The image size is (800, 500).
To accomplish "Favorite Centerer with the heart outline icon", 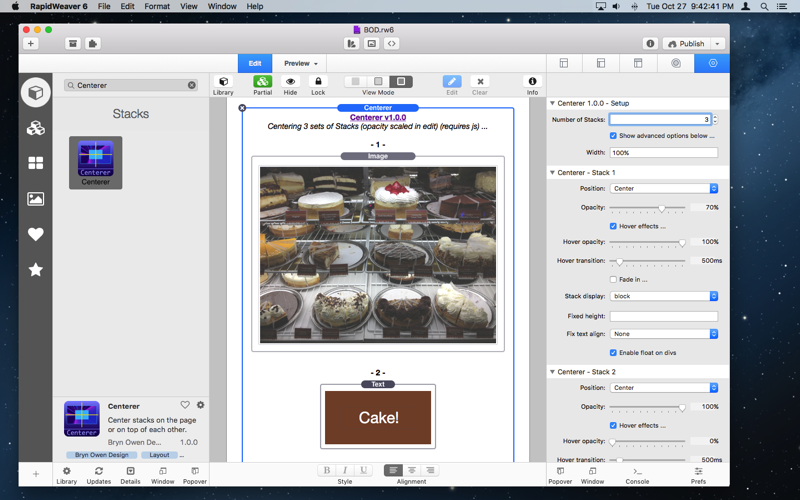I will (x=185, y=405).
